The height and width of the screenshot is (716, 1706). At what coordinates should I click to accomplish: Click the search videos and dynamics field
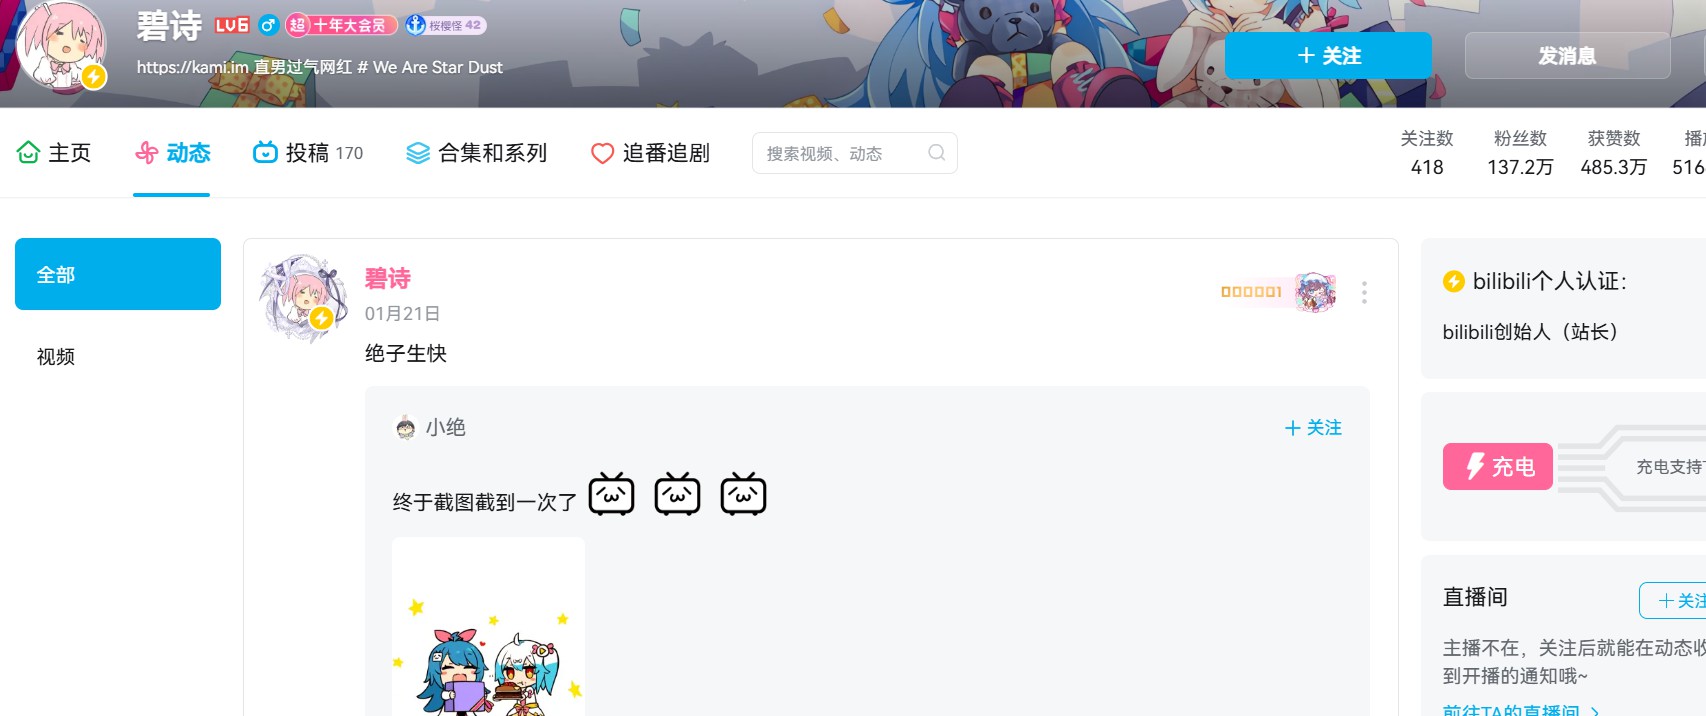coord(855,153)
